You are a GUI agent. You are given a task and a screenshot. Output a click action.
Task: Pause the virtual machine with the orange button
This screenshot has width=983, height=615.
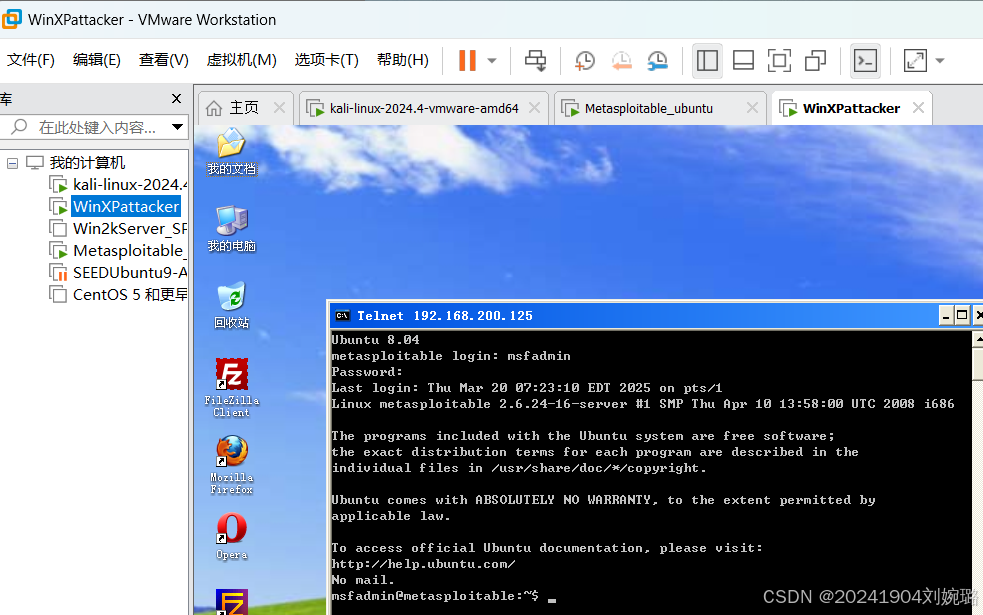pos(467,61)
